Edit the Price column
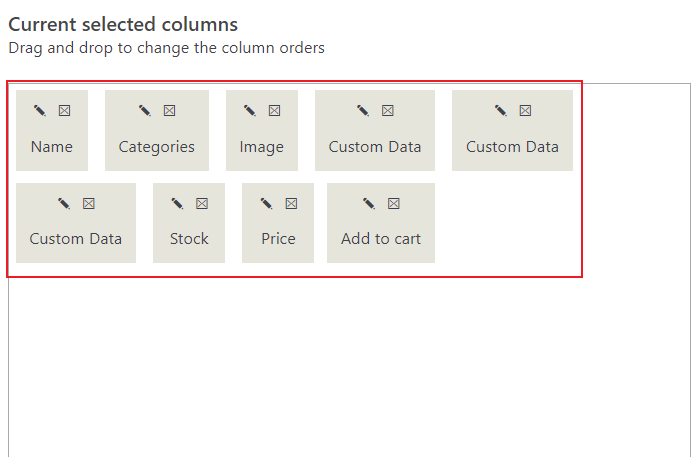This screenshot has height=457, width=692. (x=267, y=203)
